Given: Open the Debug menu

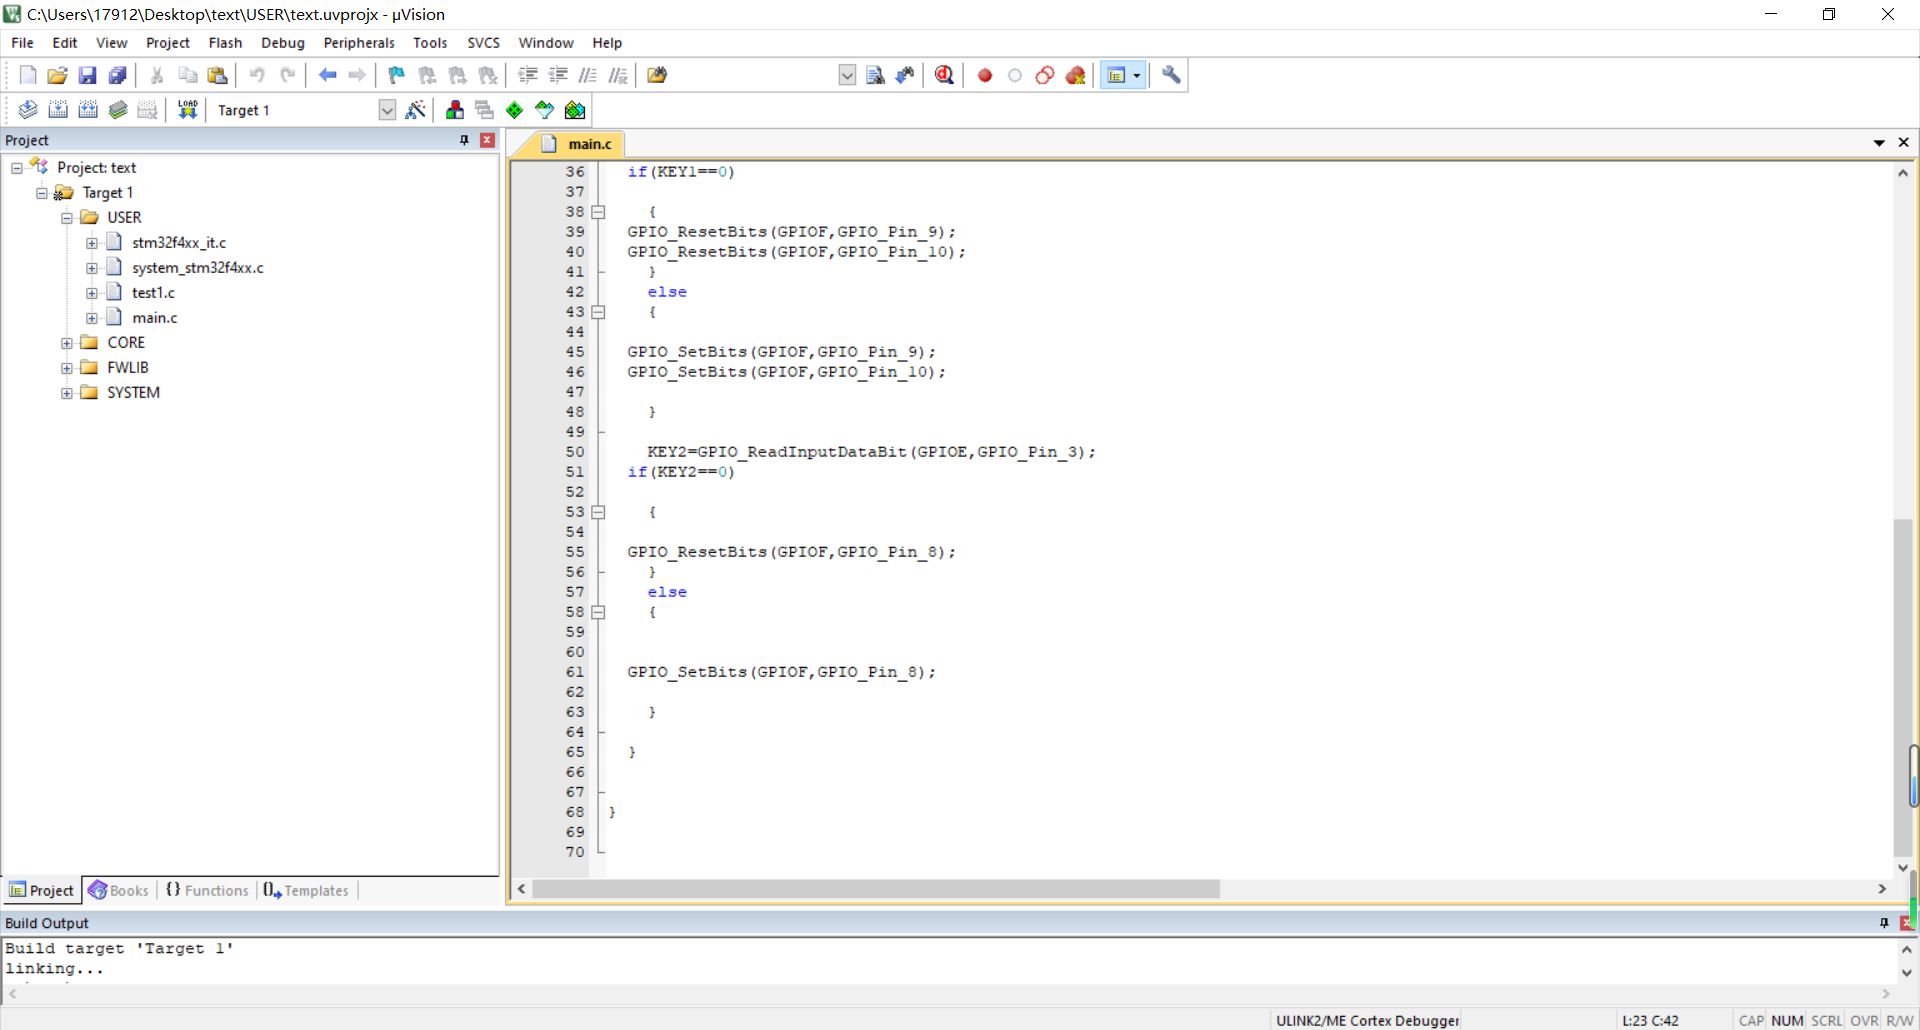Looking at the screenshot, I should click(x=283, y=43).
